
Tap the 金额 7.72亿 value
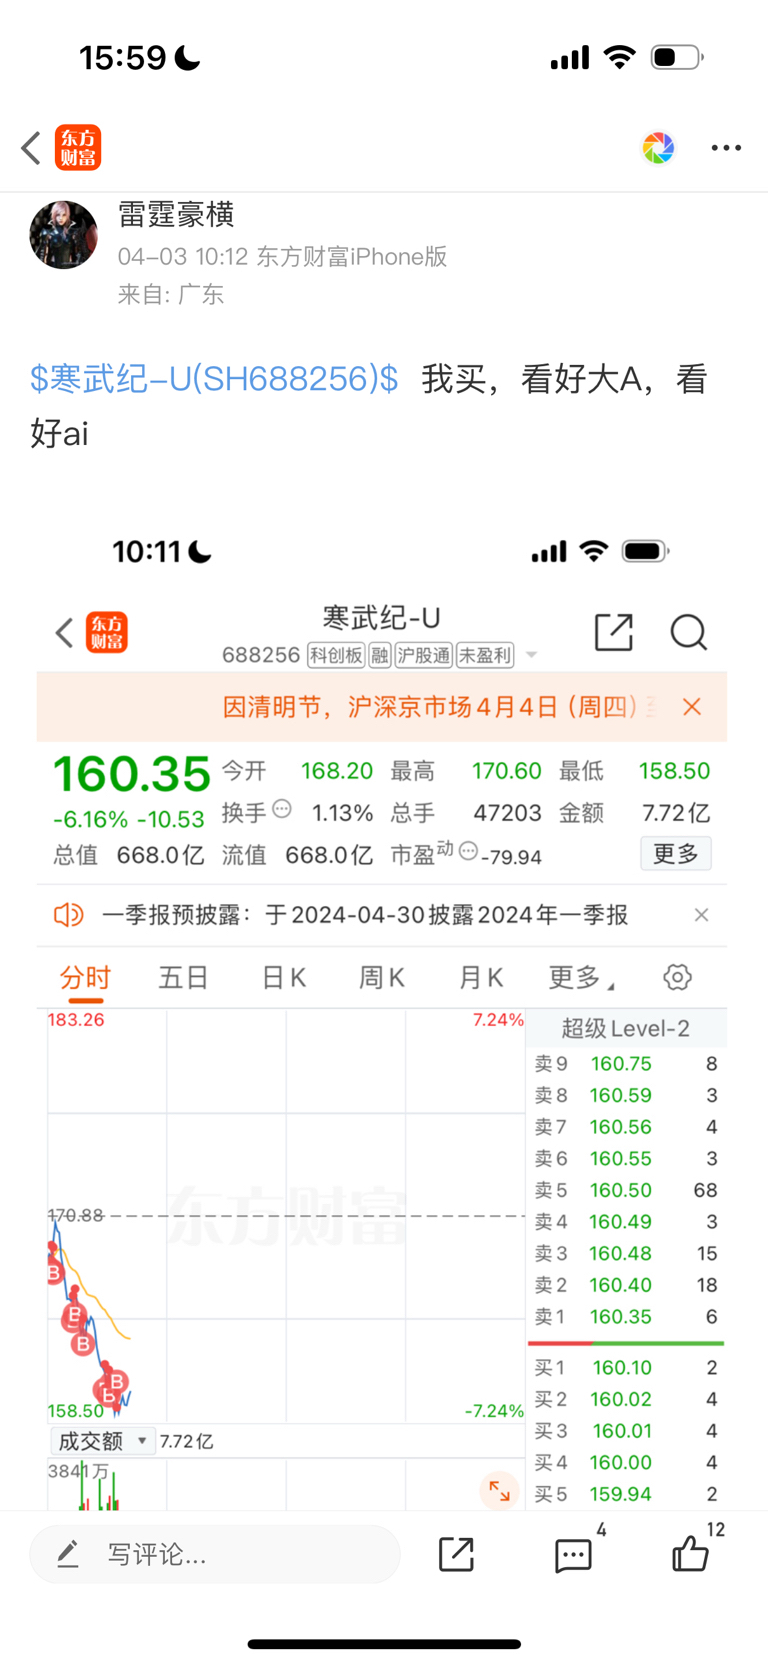pos(676,813)
